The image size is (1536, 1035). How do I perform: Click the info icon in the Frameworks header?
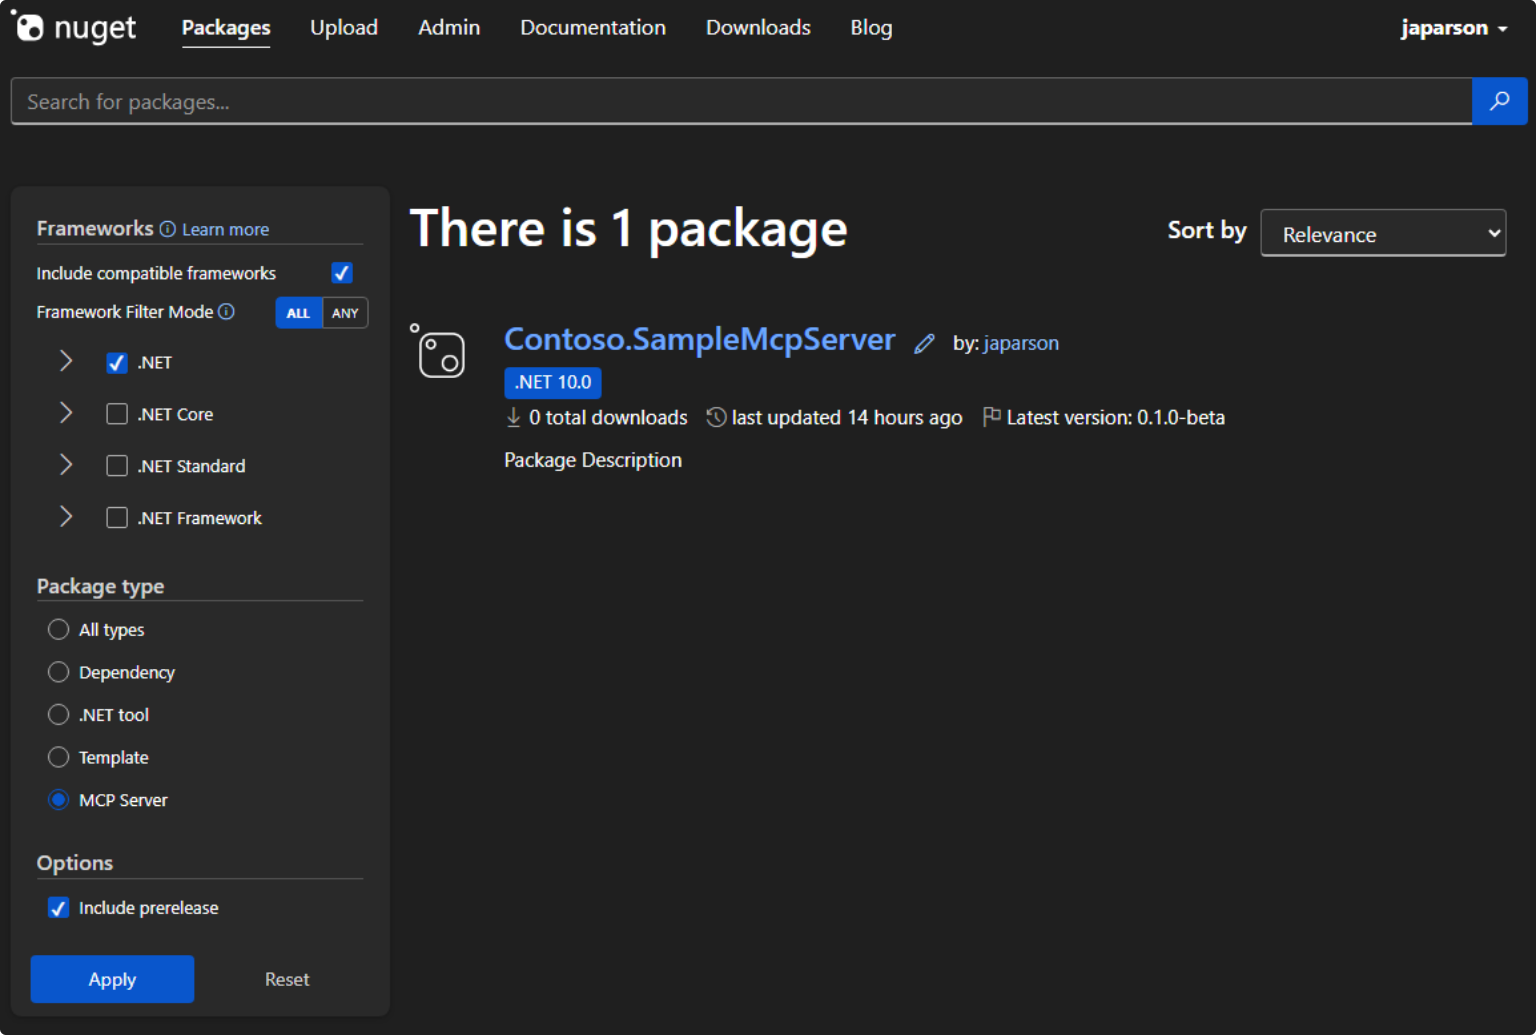coord(167,228)
